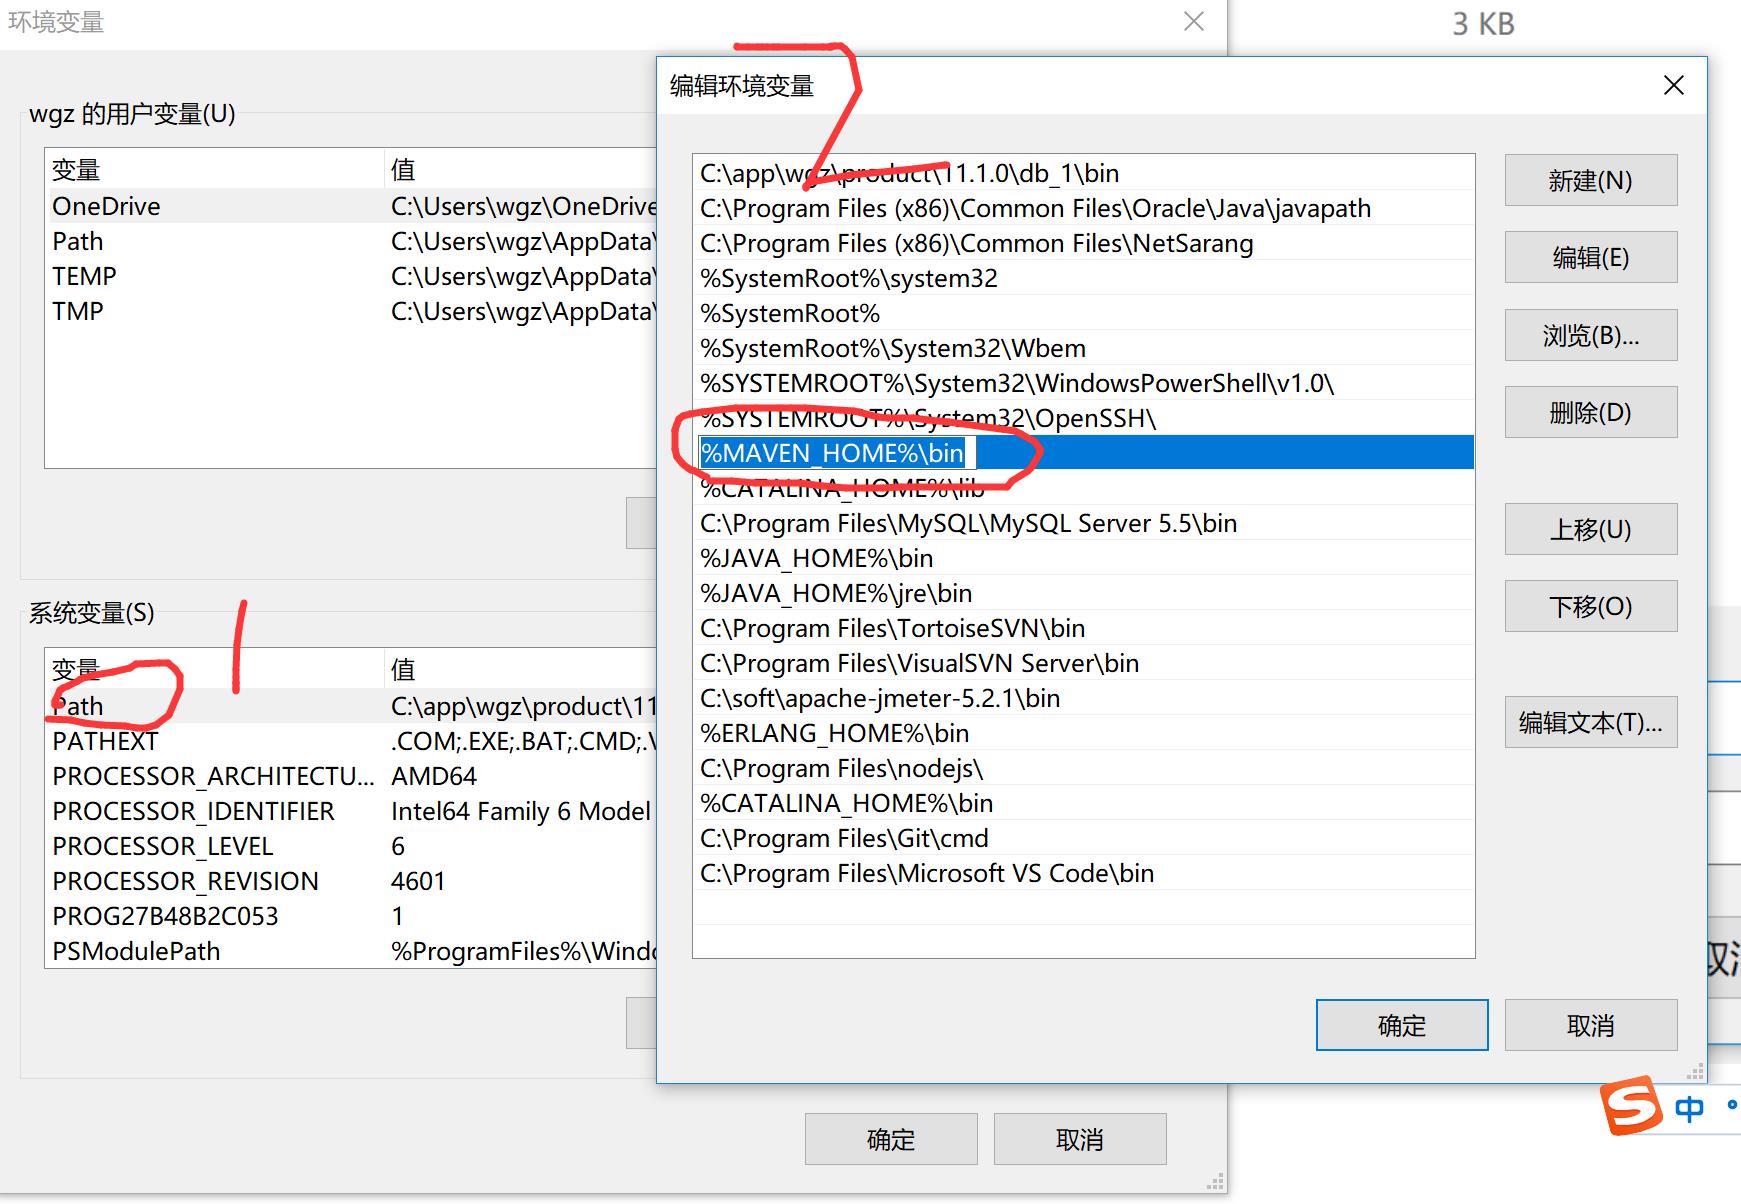Select C:\Program Files\nodejs\ entry
The height and width of the screenshot is (1204, 1741).
tap(1083, 768)
